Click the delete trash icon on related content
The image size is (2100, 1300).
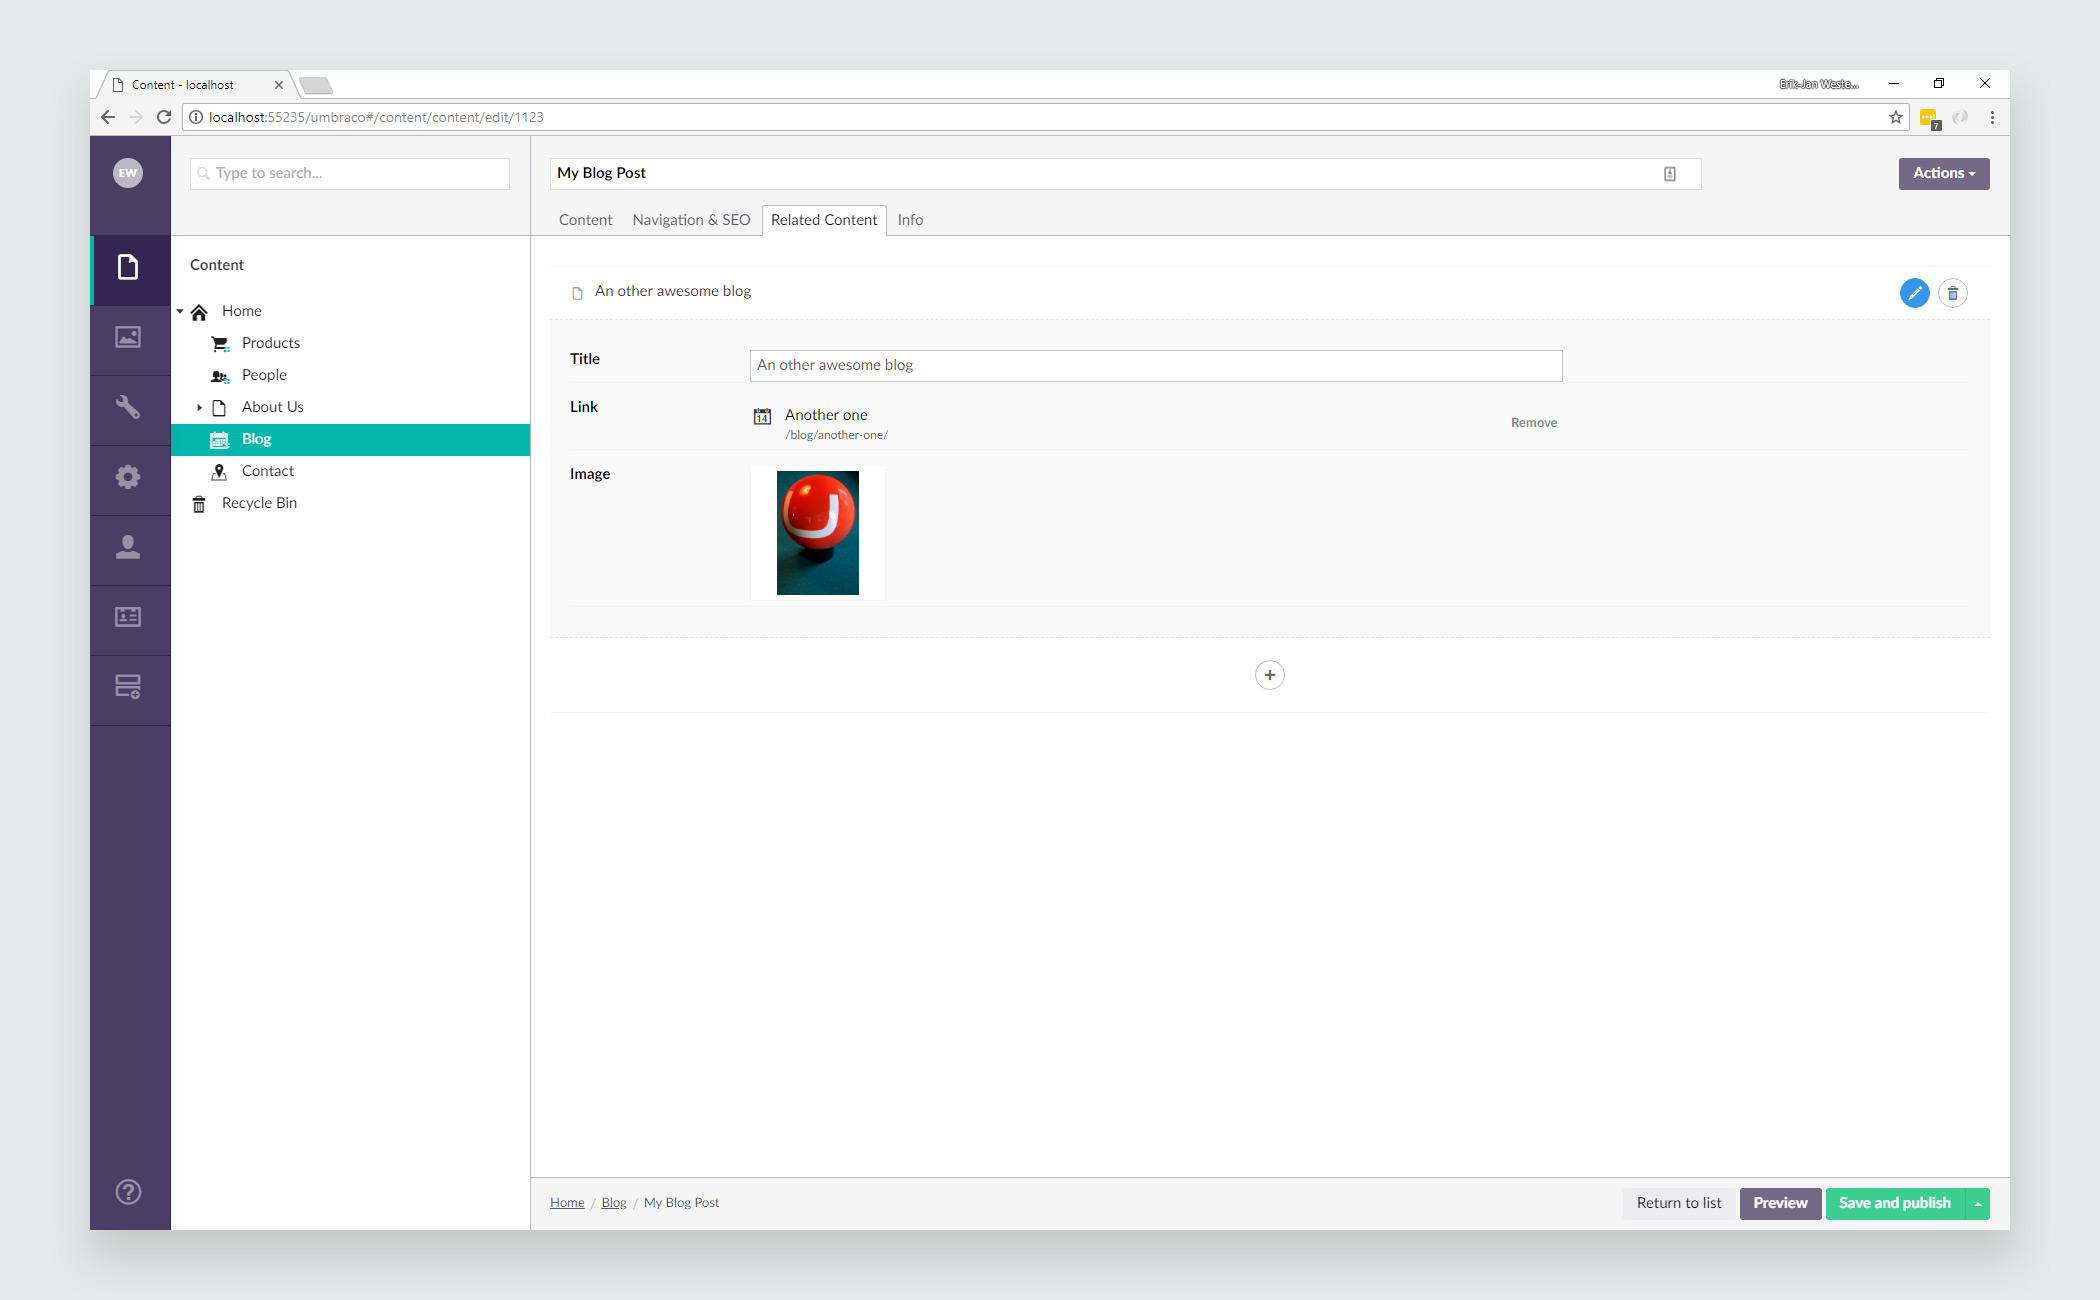click(1953, 291)
